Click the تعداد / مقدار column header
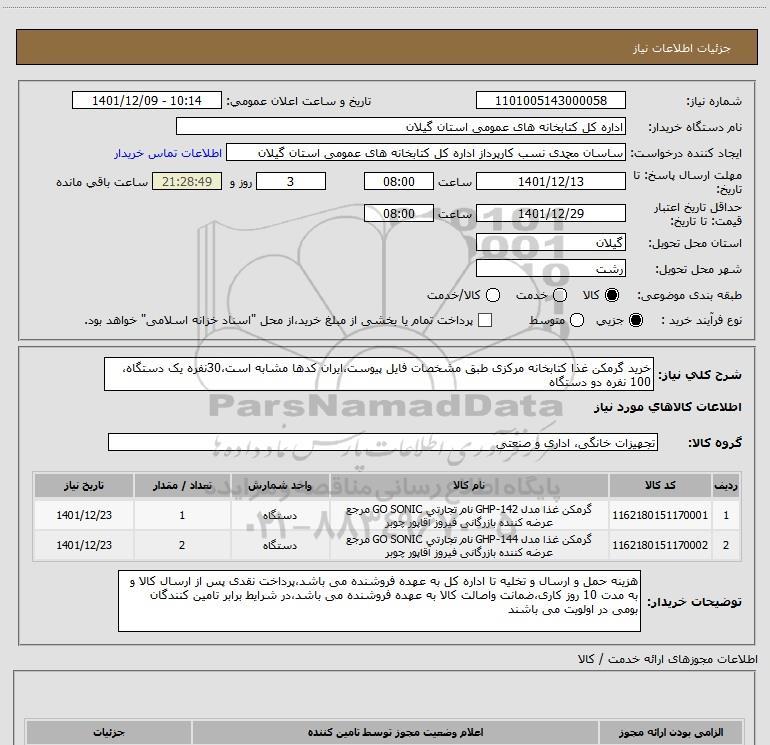Viewport: 770px width, 745px height. point(182,485)
